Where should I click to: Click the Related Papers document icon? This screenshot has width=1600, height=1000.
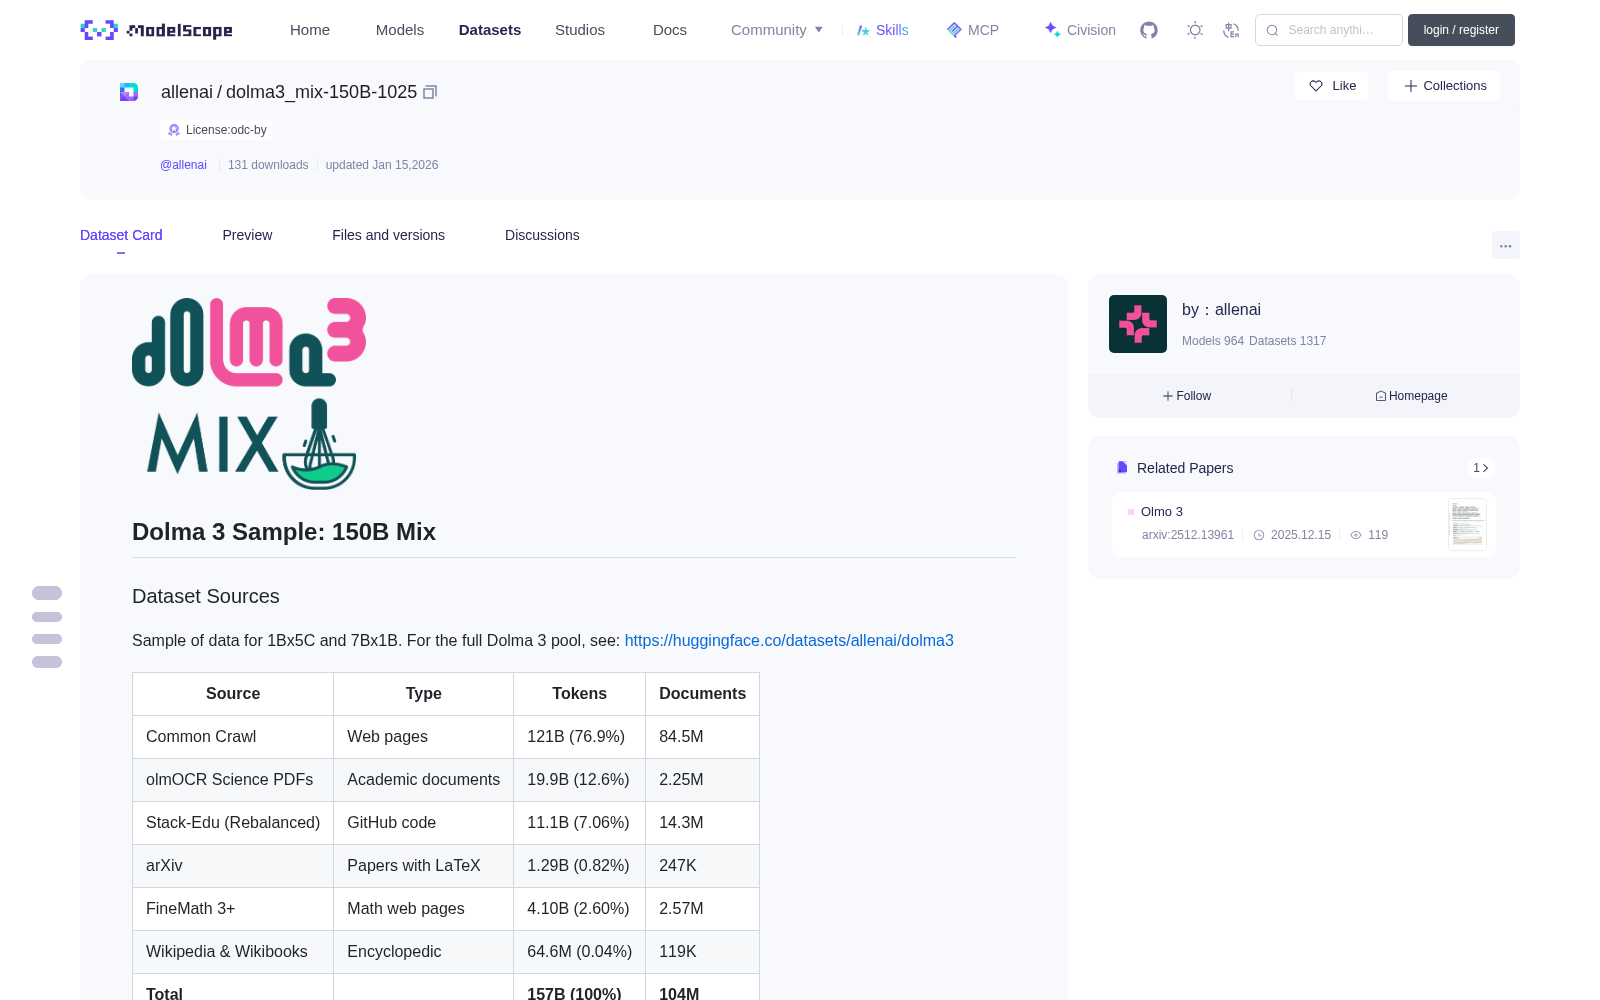coord(1122,468)
